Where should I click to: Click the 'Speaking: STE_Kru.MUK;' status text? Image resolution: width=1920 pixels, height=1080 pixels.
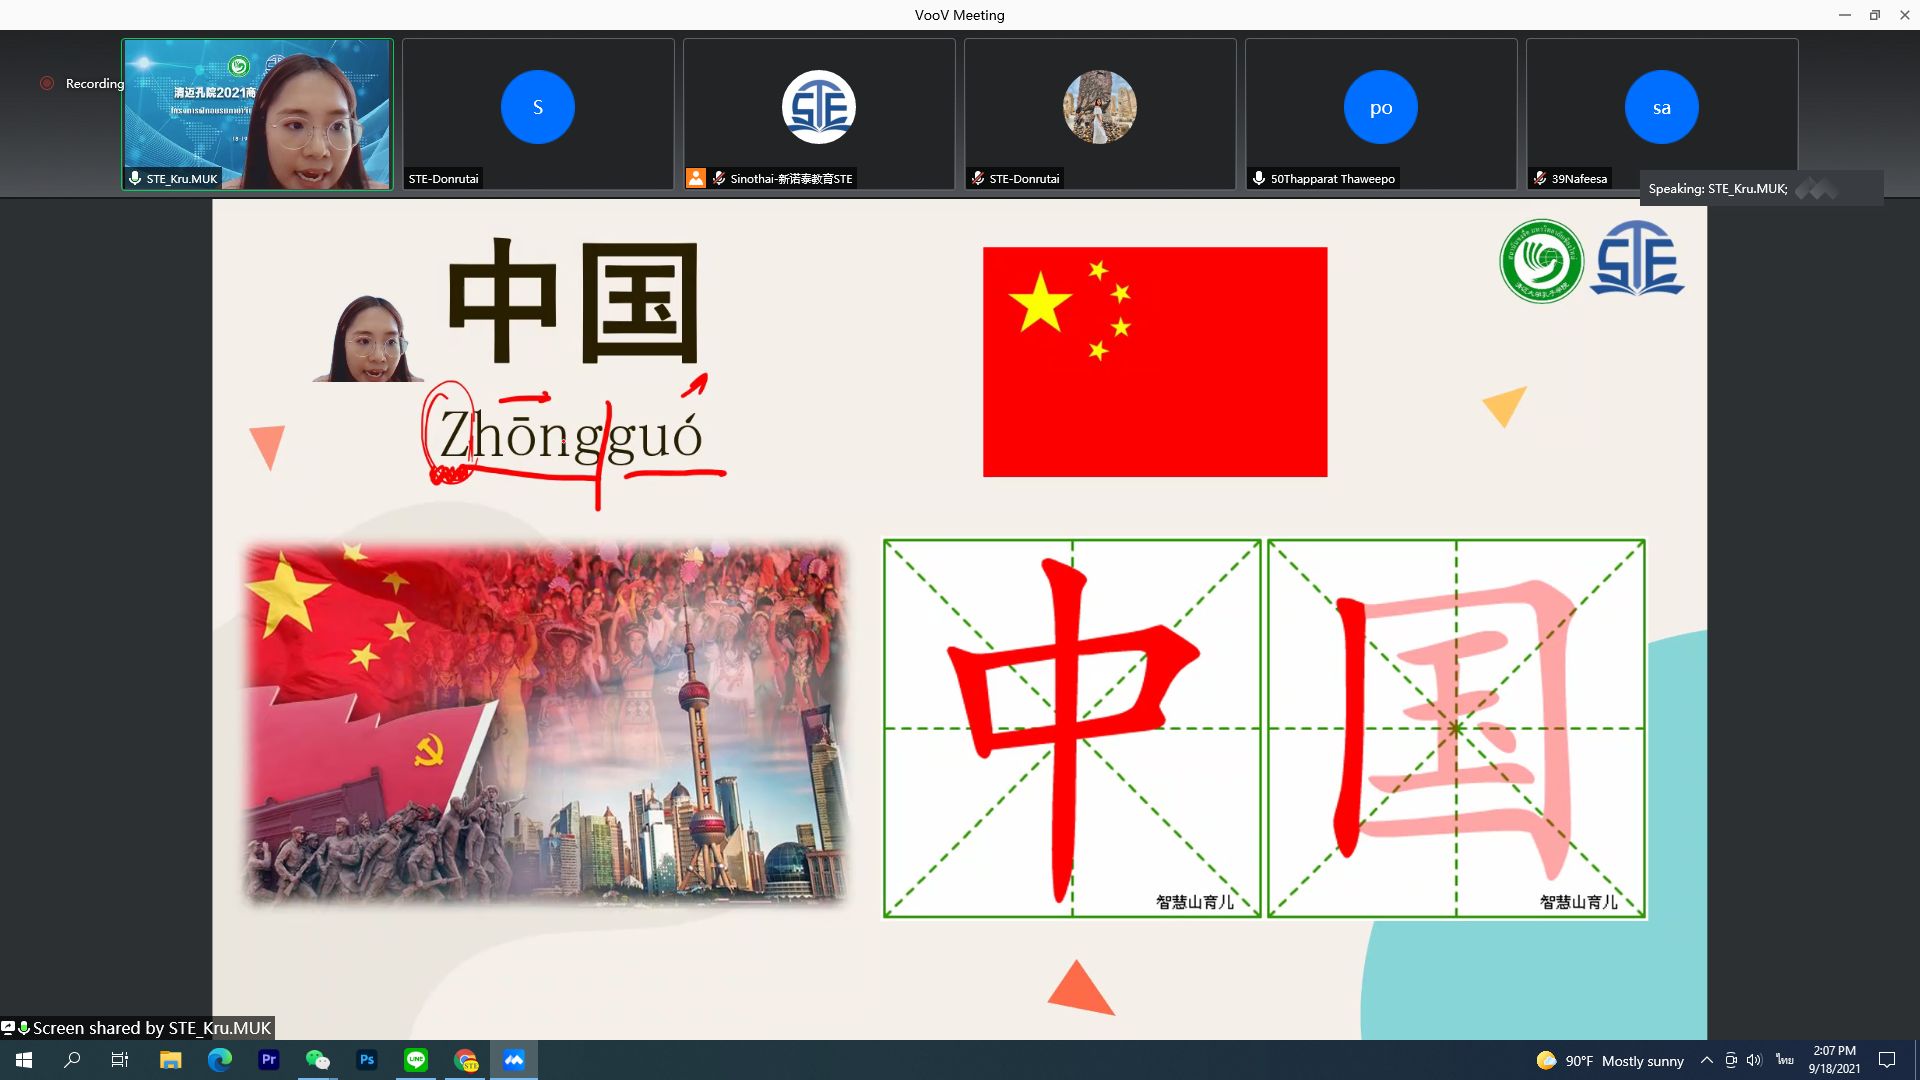pyautogui.click(x=1718, y=188)
